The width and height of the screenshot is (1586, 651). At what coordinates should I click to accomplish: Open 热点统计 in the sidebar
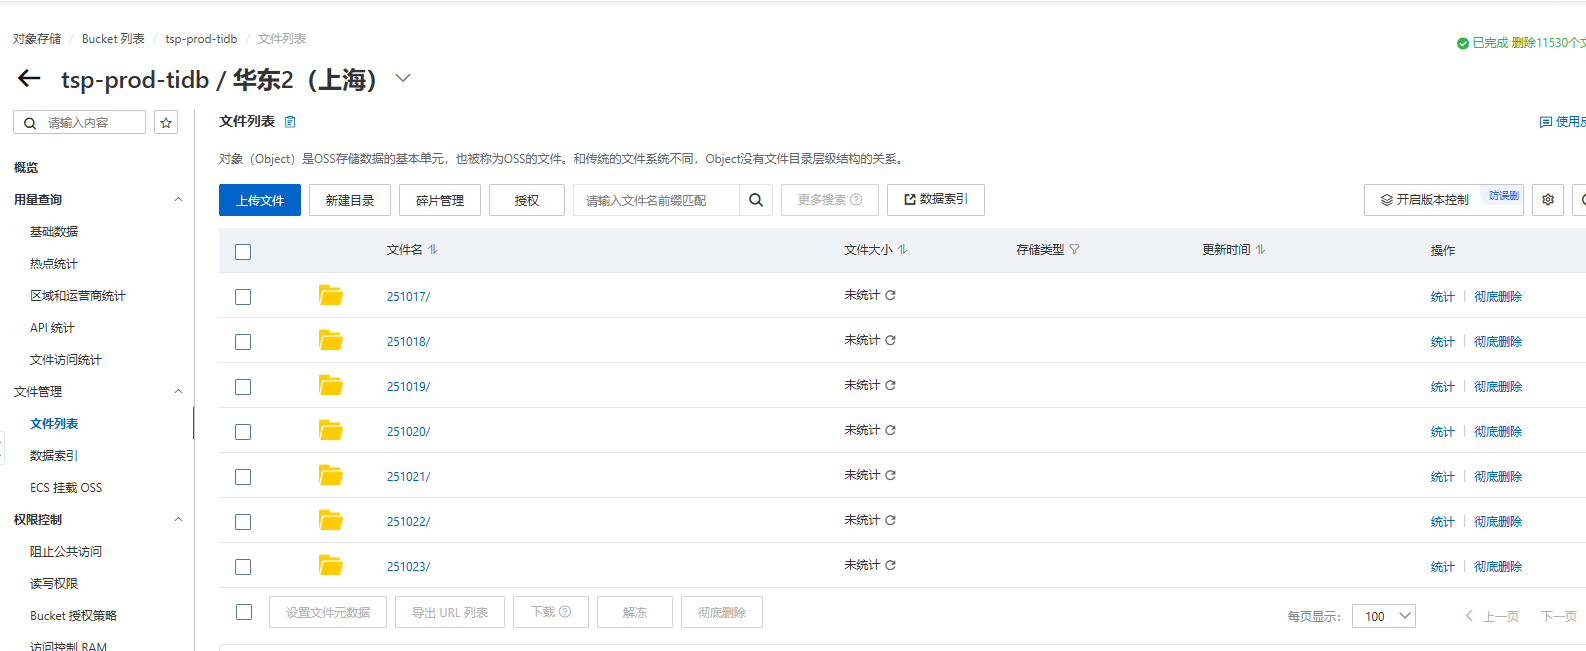click(x=54, y=264)
